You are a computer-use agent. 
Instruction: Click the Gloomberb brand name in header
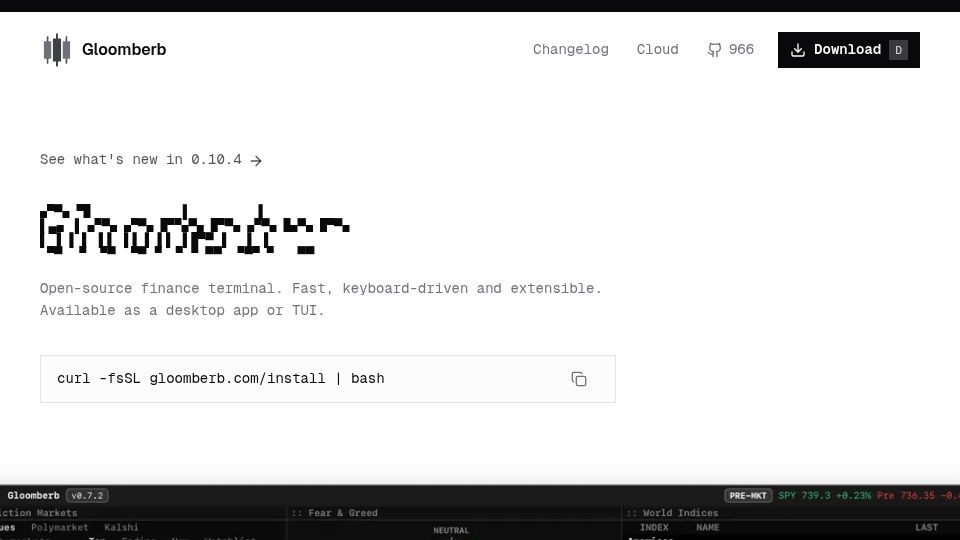124,50
